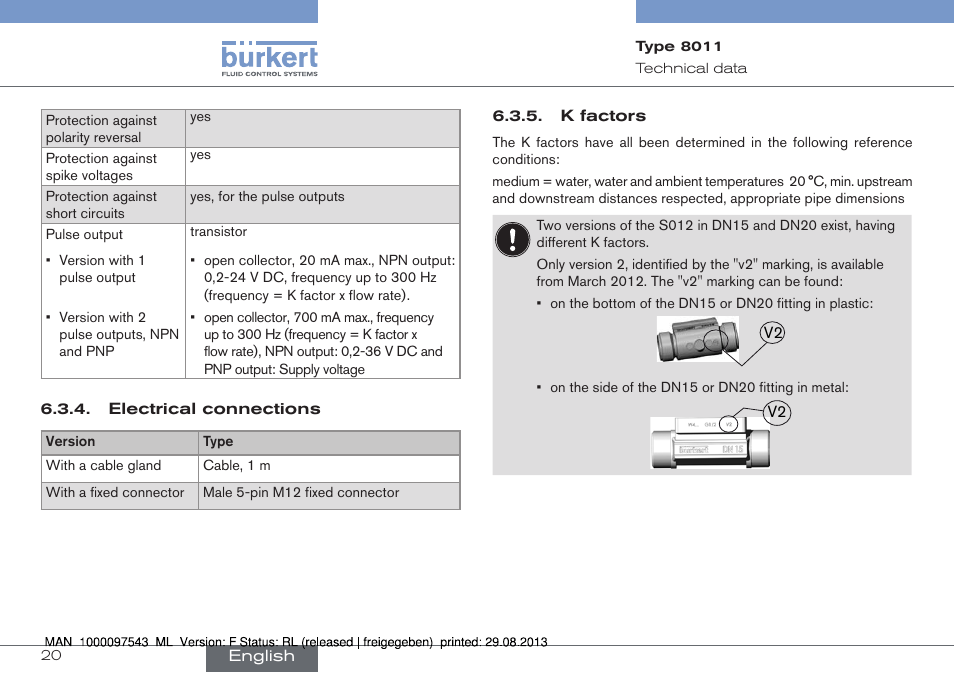Click the English language tab
This screenshot has height=673, width=954.
(262, 657)
